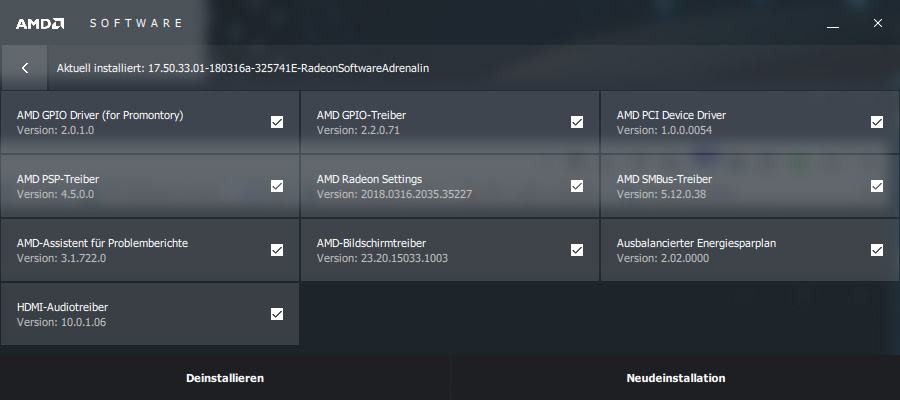Uncheck the AMD Radeon Settings component

point(577,186)
